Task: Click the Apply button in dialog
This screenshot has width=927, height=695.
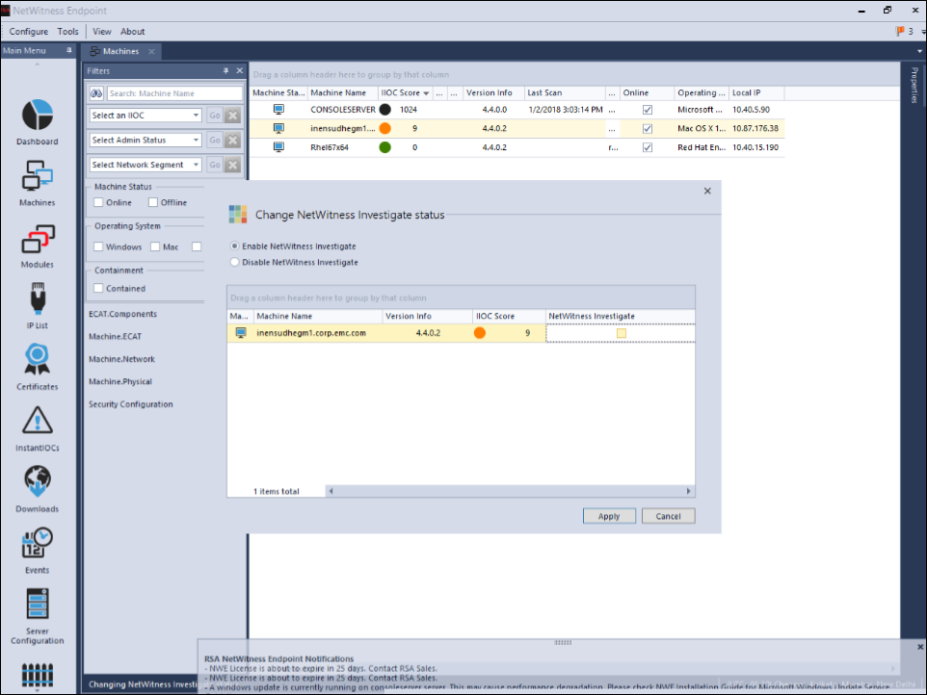Action: point(609,516)
